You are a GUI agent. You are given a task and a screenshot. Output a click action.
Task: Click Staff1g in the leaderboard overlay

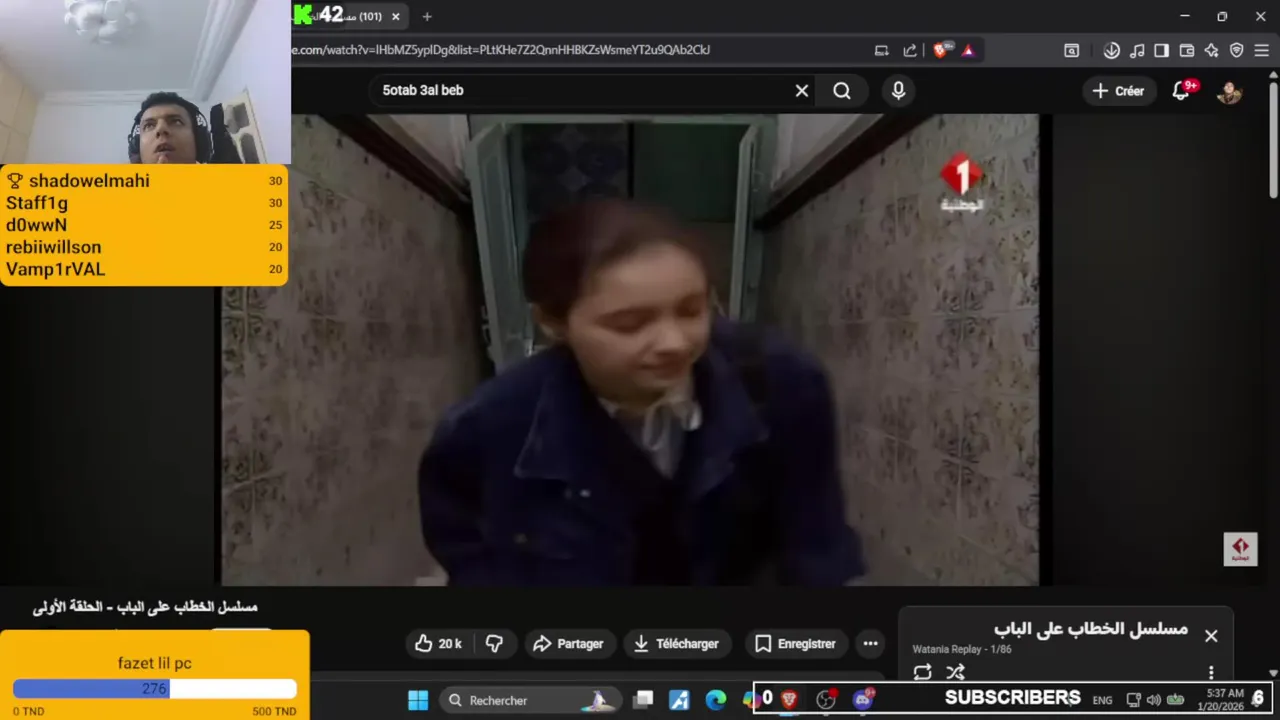pos(37,203)
